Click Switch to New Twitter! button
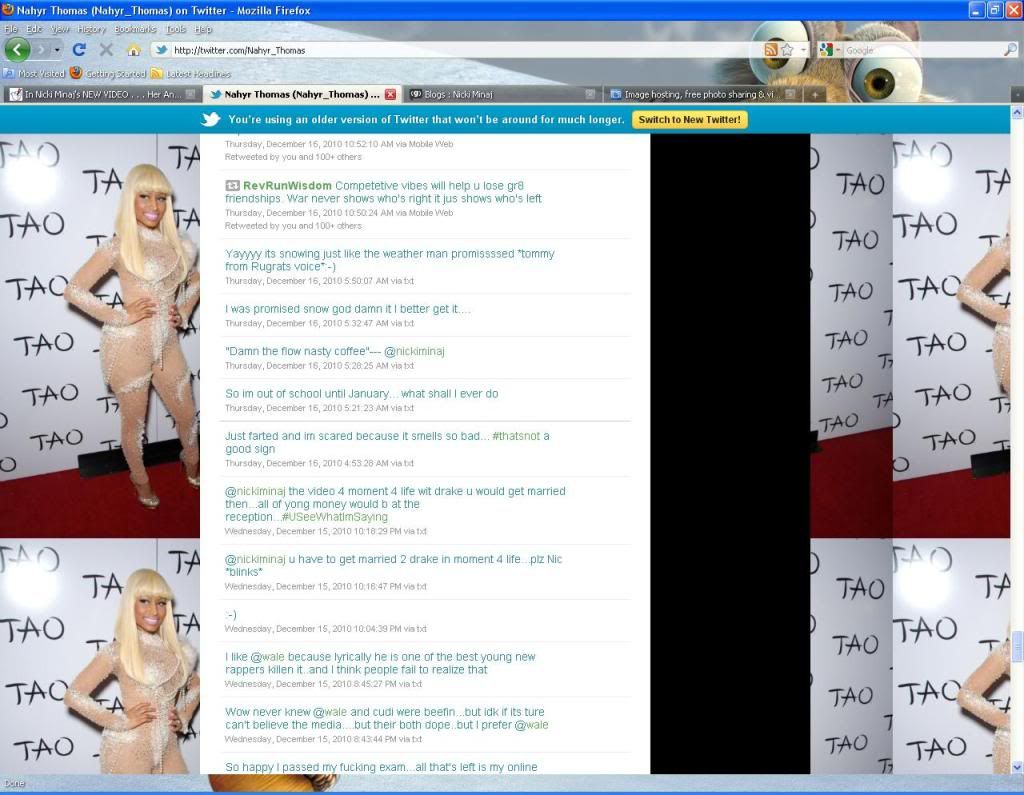This screenshot has height=795, width=1024. 690,120
